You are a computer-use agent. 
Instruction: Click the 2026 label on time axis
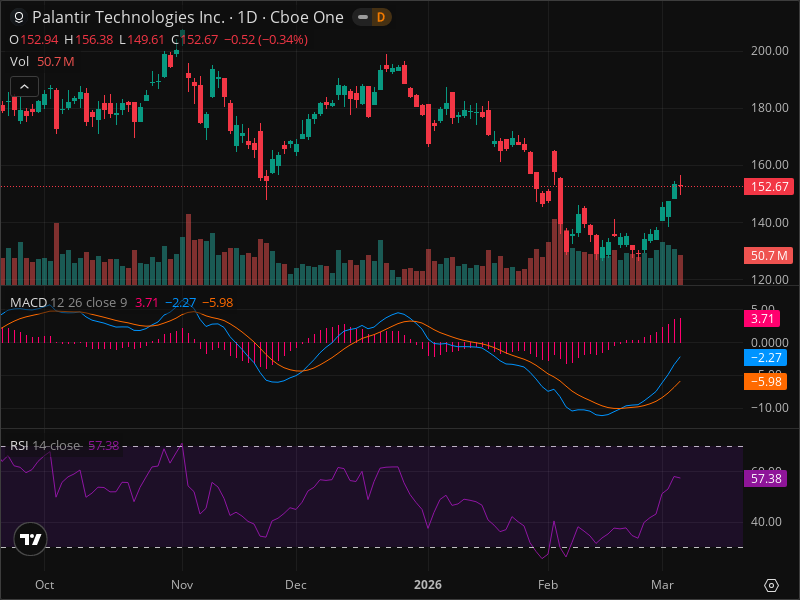tap(428, 585)
